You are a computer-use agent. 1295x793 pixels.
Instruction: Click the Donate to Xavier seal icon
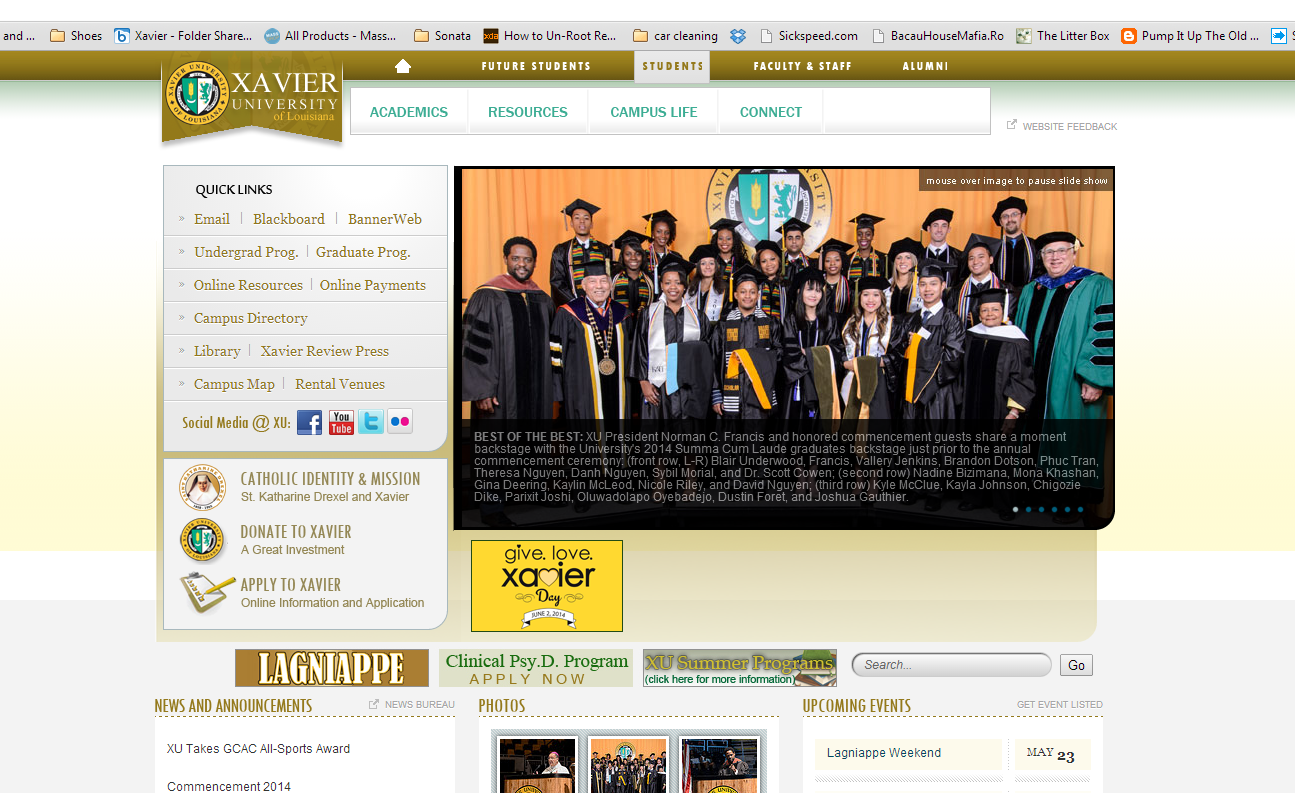tap(203, 540)
